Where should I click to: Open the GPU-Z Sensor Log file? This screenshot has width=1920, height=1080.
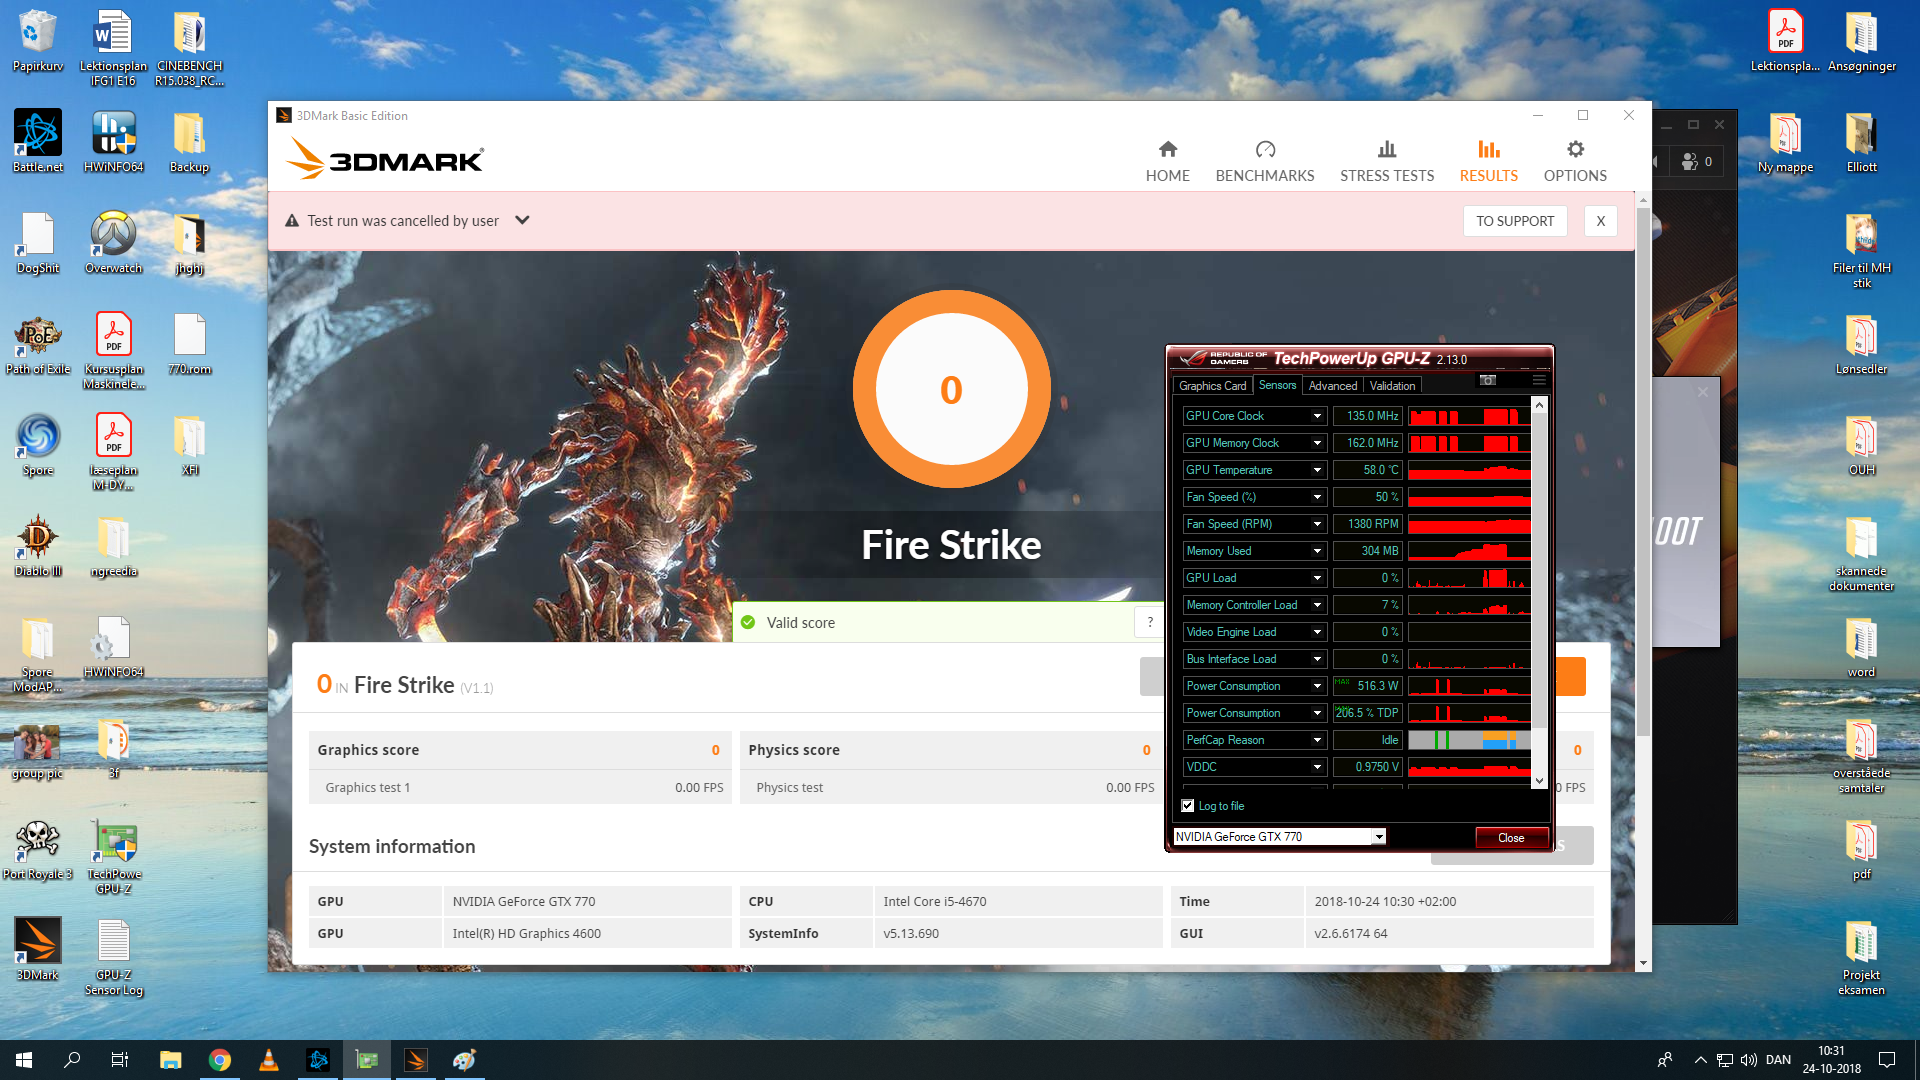point(114,956)
